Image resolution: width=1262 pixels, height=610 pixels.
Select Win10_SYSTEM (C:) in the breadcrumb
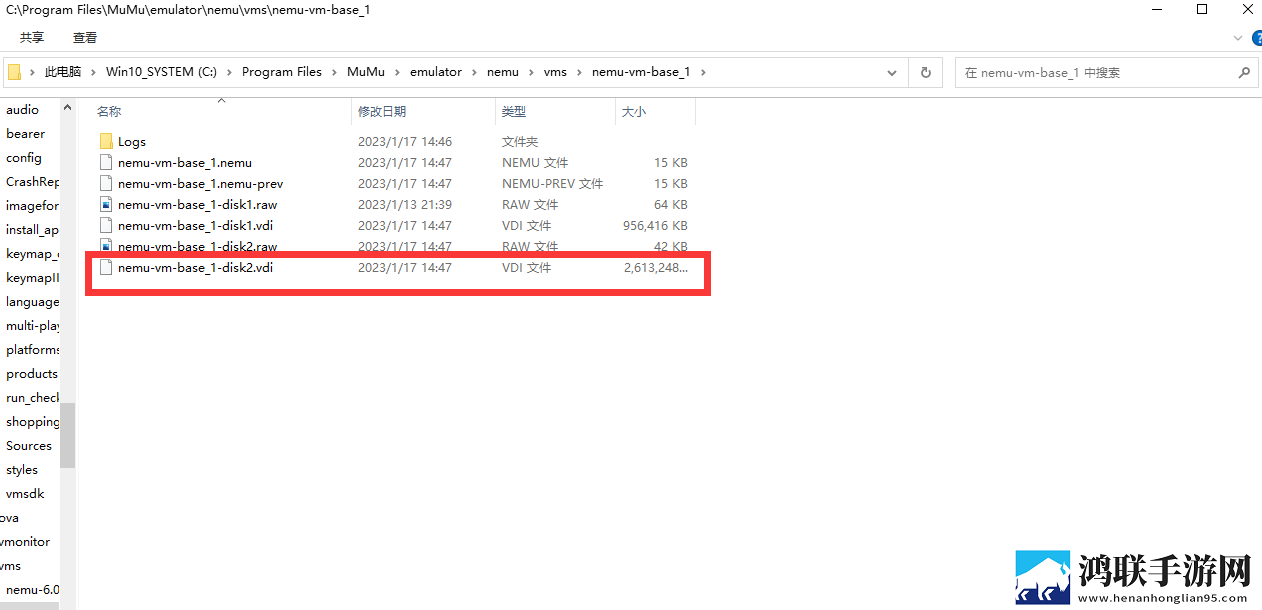point(161,72)
